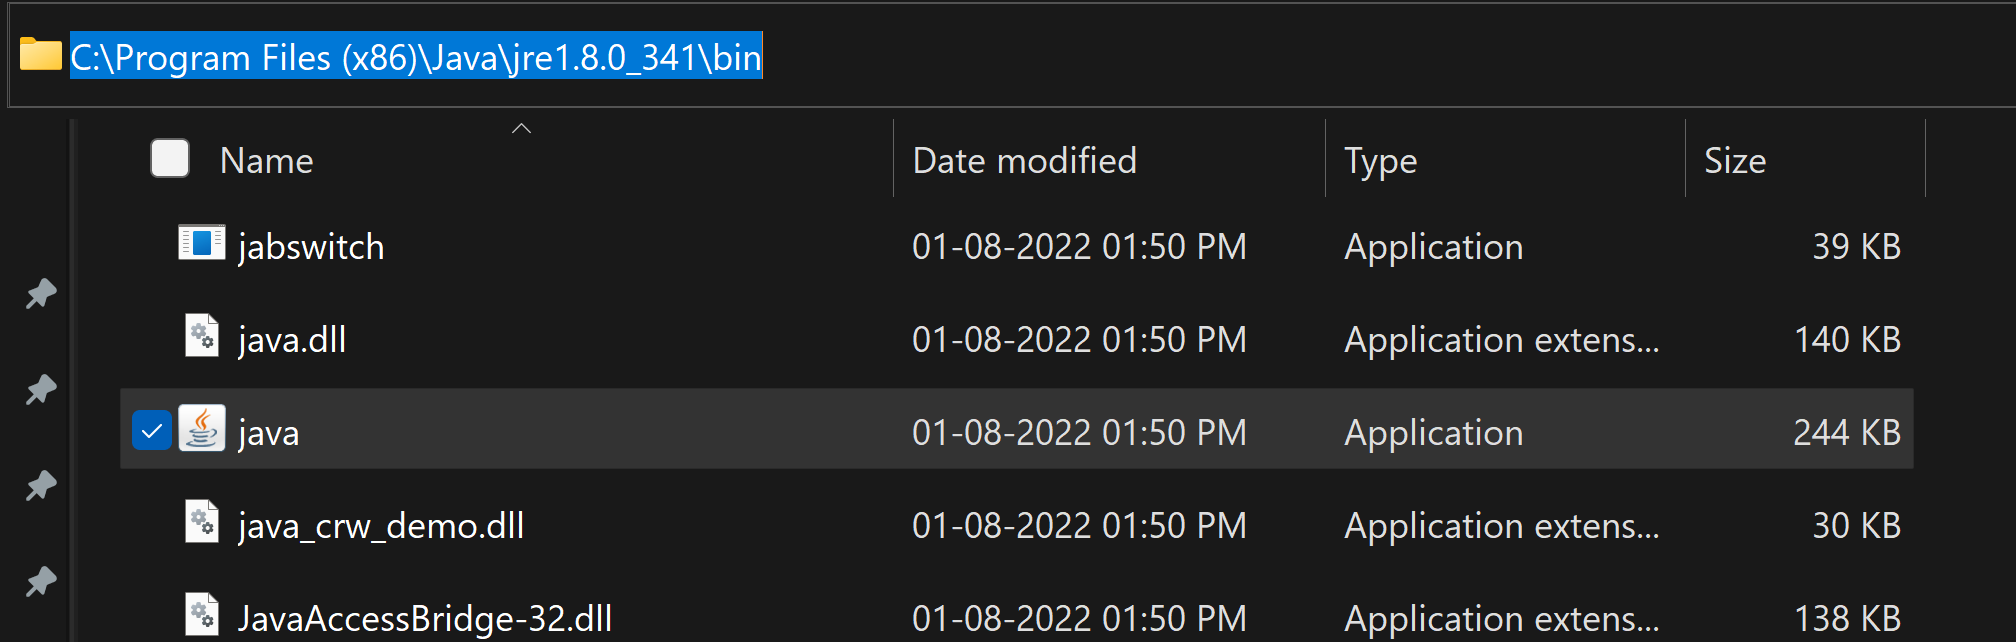2016x642 pixels.
Task: Toggle the select-all checkbox beside Name
Action: point(170,159)
